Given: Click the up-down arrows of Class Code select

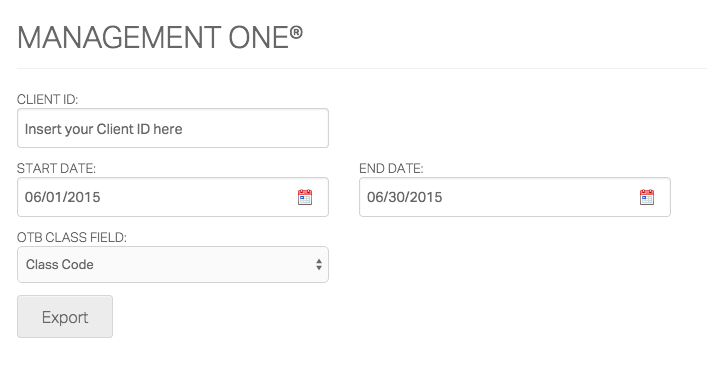Looking at the screenshot, I should coord(319,265).
